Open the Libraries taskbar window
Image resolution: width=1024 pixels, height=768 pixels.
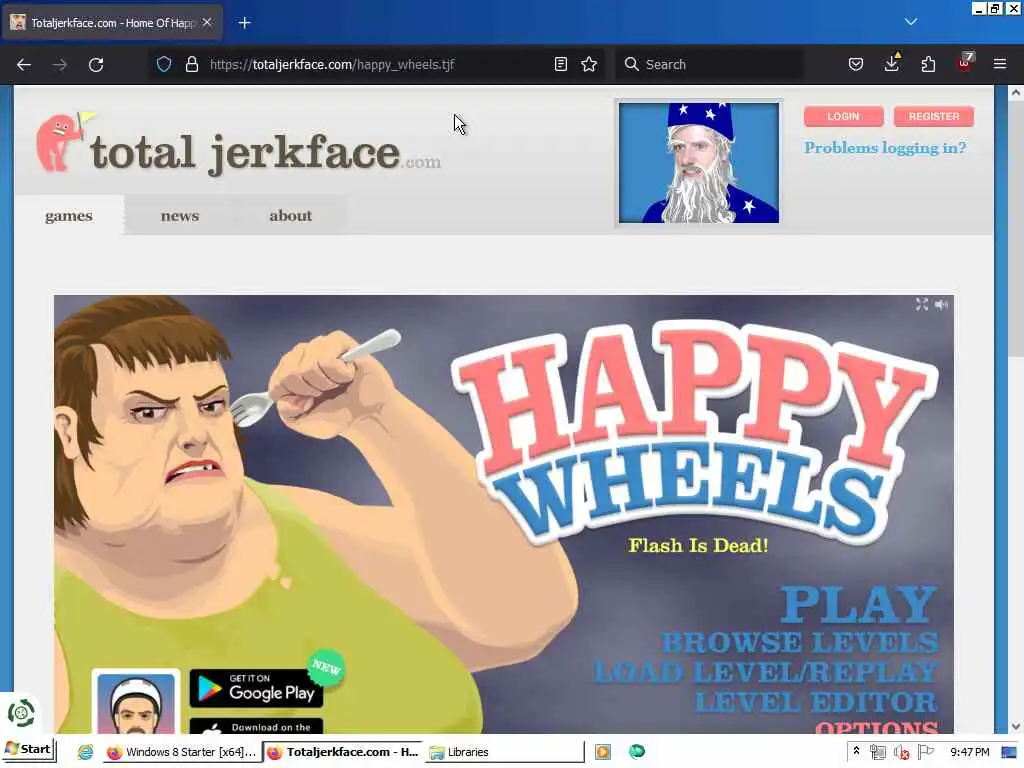tap(504, 752)
